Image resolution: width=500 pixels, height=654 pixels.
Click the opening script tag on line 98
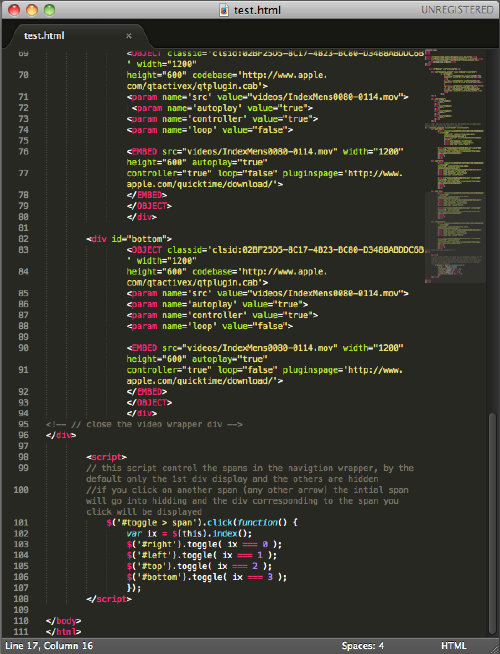point(106,457)
